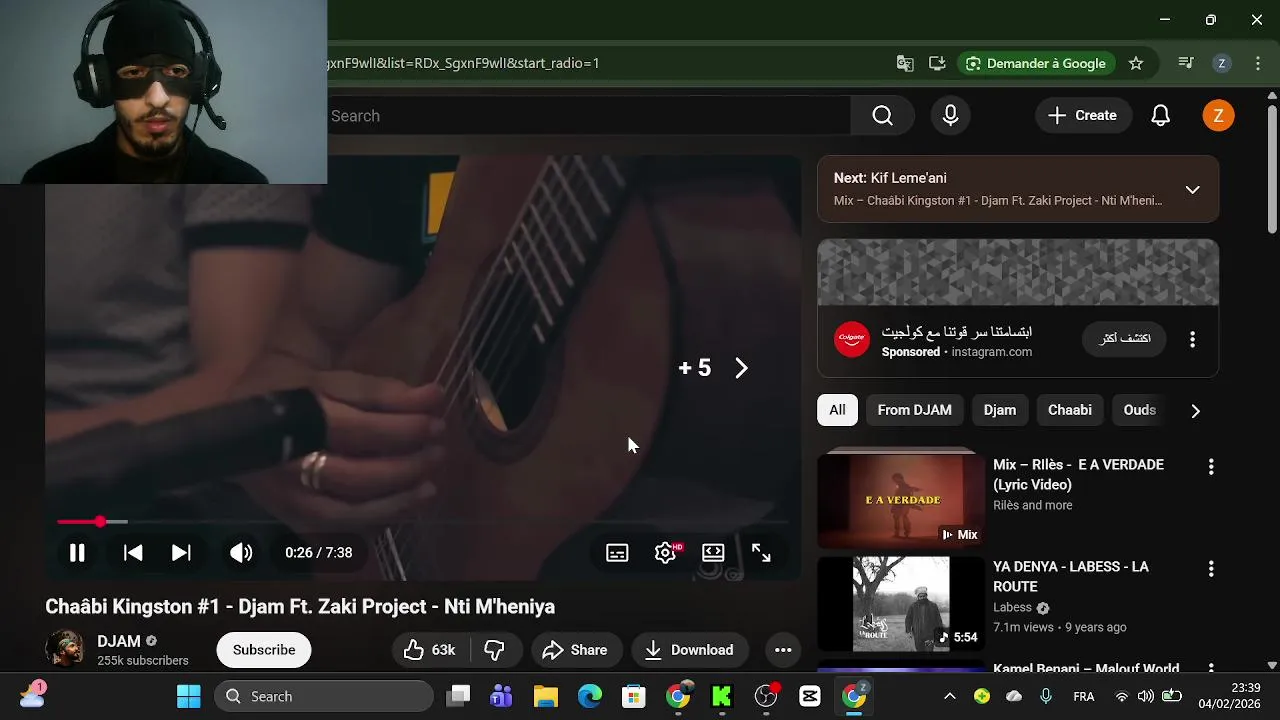Open Microsoft Store from taskbar
The width and height of the screenshot is (1280, 720).
click(634, 696)
